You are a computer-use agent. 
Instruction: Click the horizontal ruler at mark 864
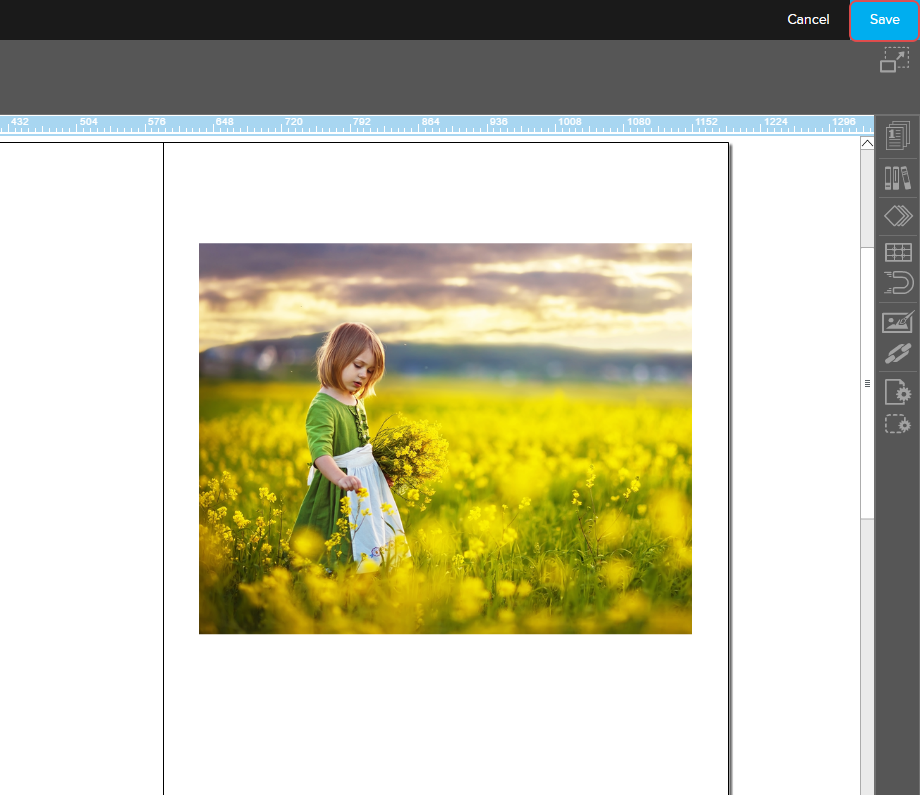(430, 124)
